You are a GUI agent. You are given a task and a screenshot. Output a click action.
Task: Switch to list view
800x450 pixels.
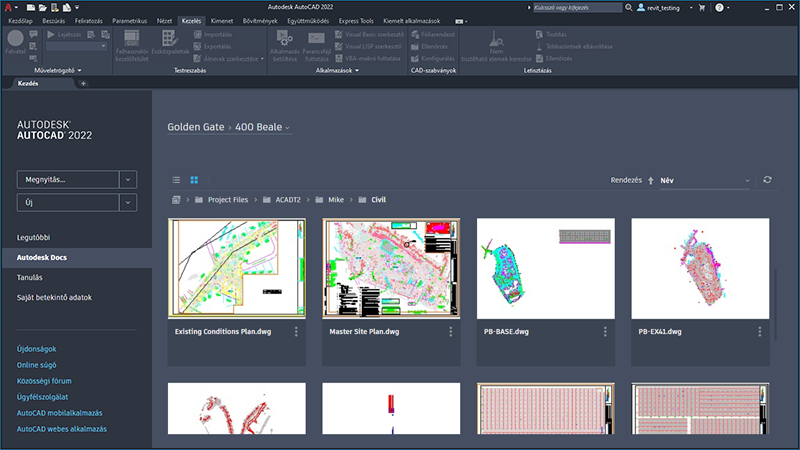click(x=177, y=180)
